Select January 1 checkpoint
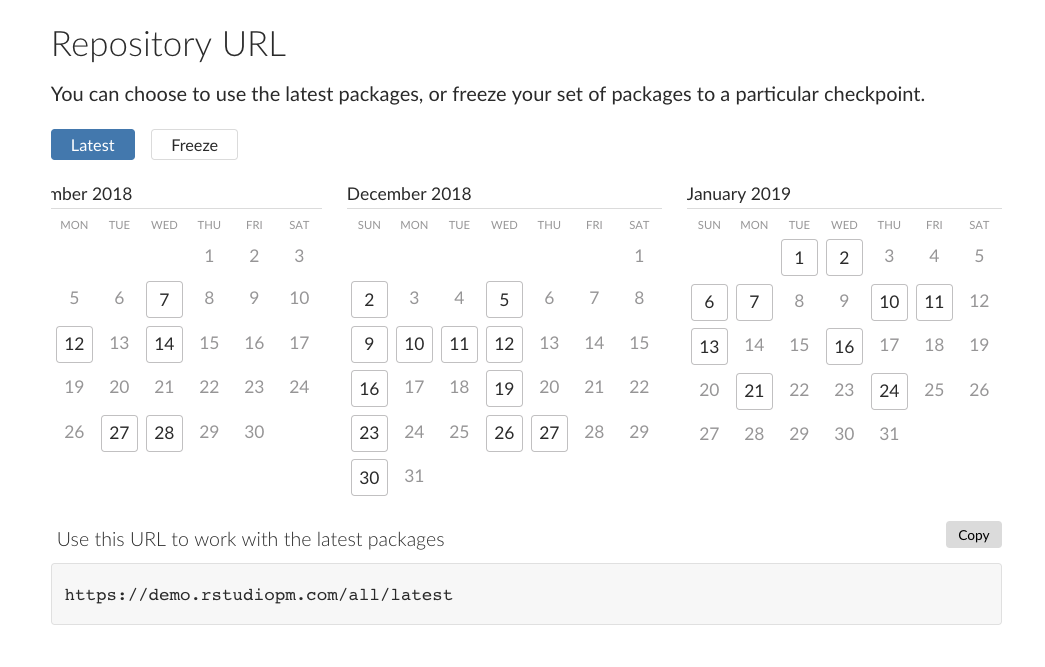 pos(799,258)
